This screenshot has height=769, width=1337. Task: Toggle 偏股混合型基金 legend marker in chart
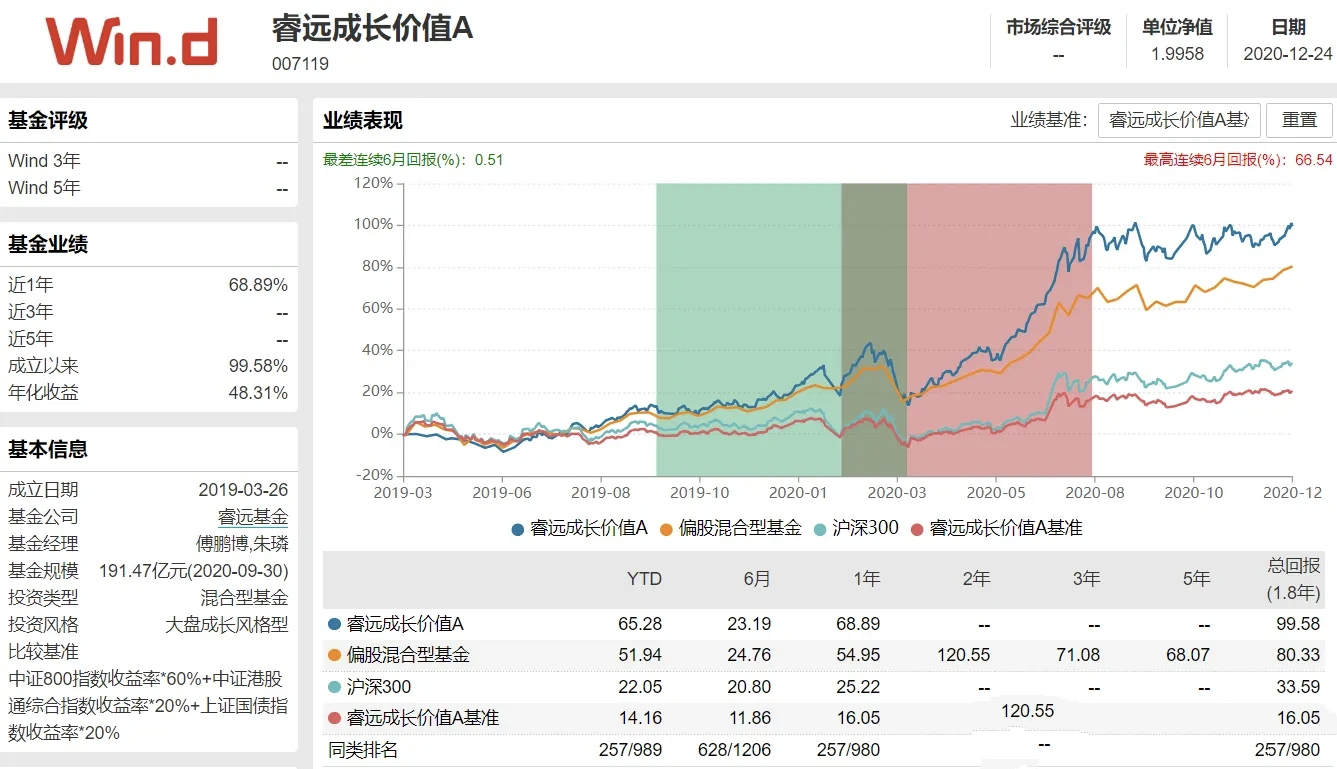click(x=667, y=528)
